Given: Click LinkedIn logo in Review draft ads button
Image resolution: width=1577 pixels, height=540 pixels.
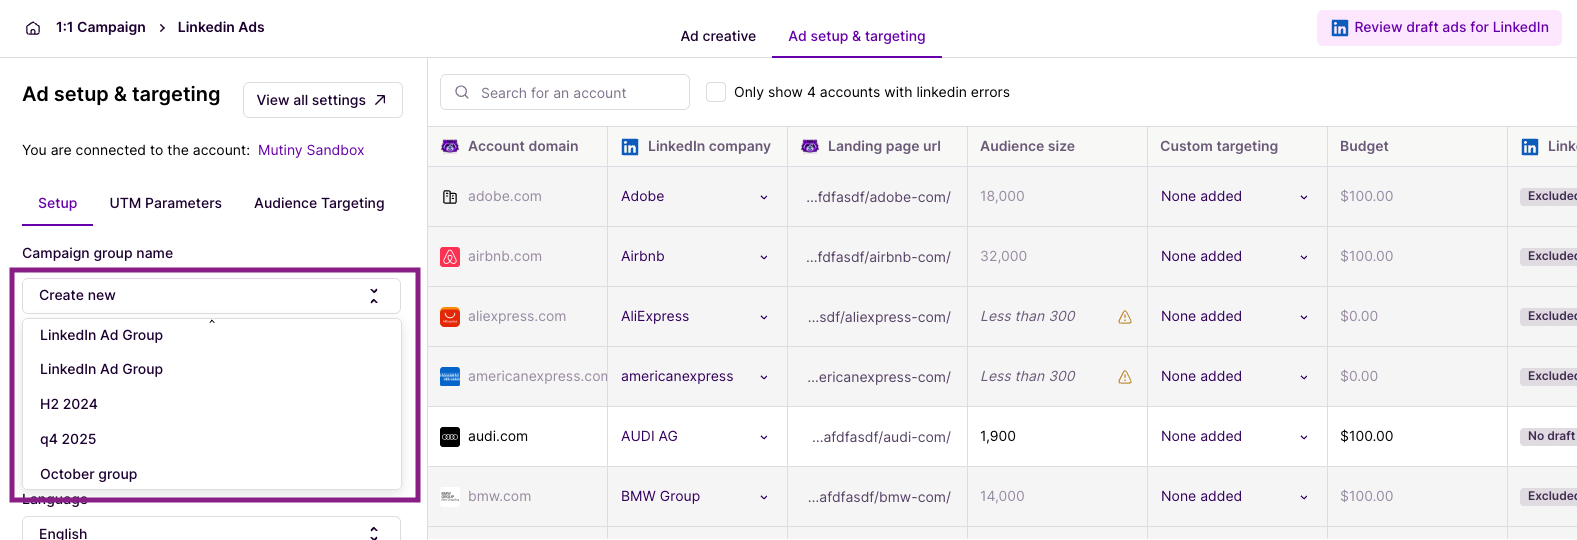Looking at the screenshot, I should click(x=1340, y=28).
